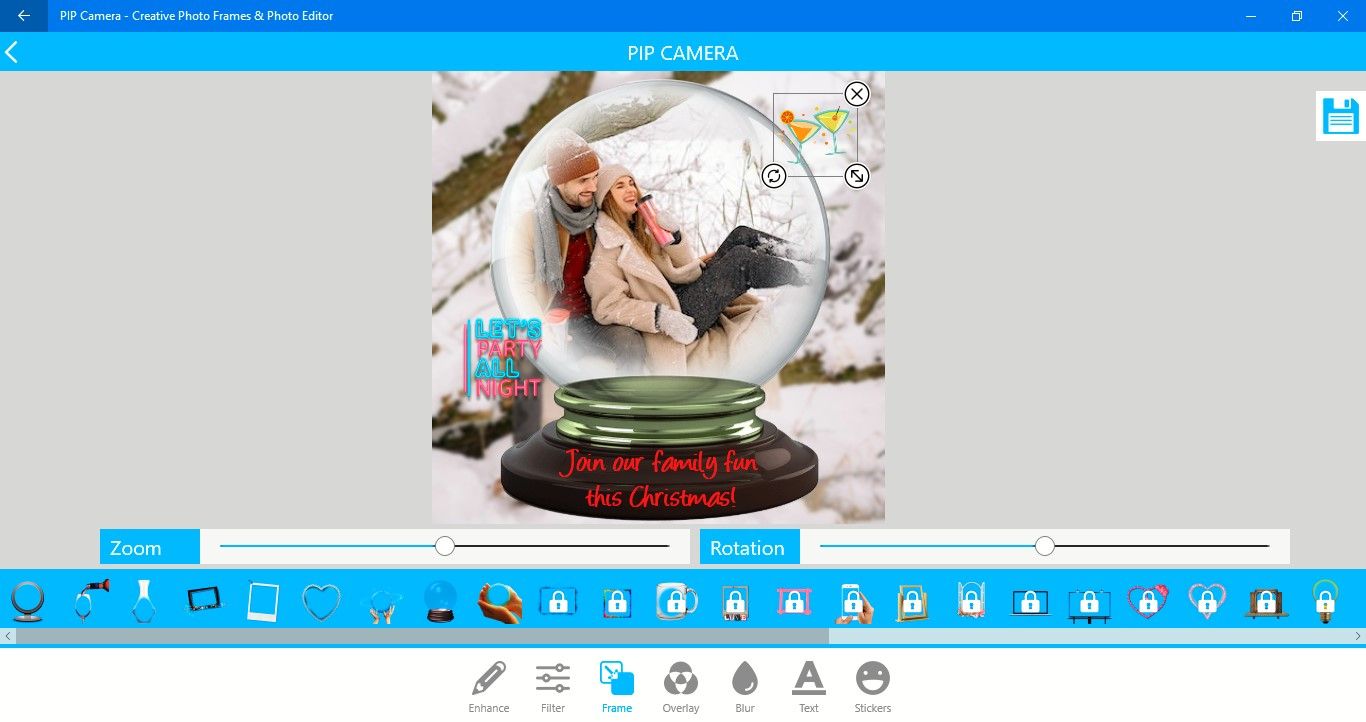Viewport: 1366px width, 722px height.
Task: Delete the cocktail sticker with its X handle
Action: point(857,94)
